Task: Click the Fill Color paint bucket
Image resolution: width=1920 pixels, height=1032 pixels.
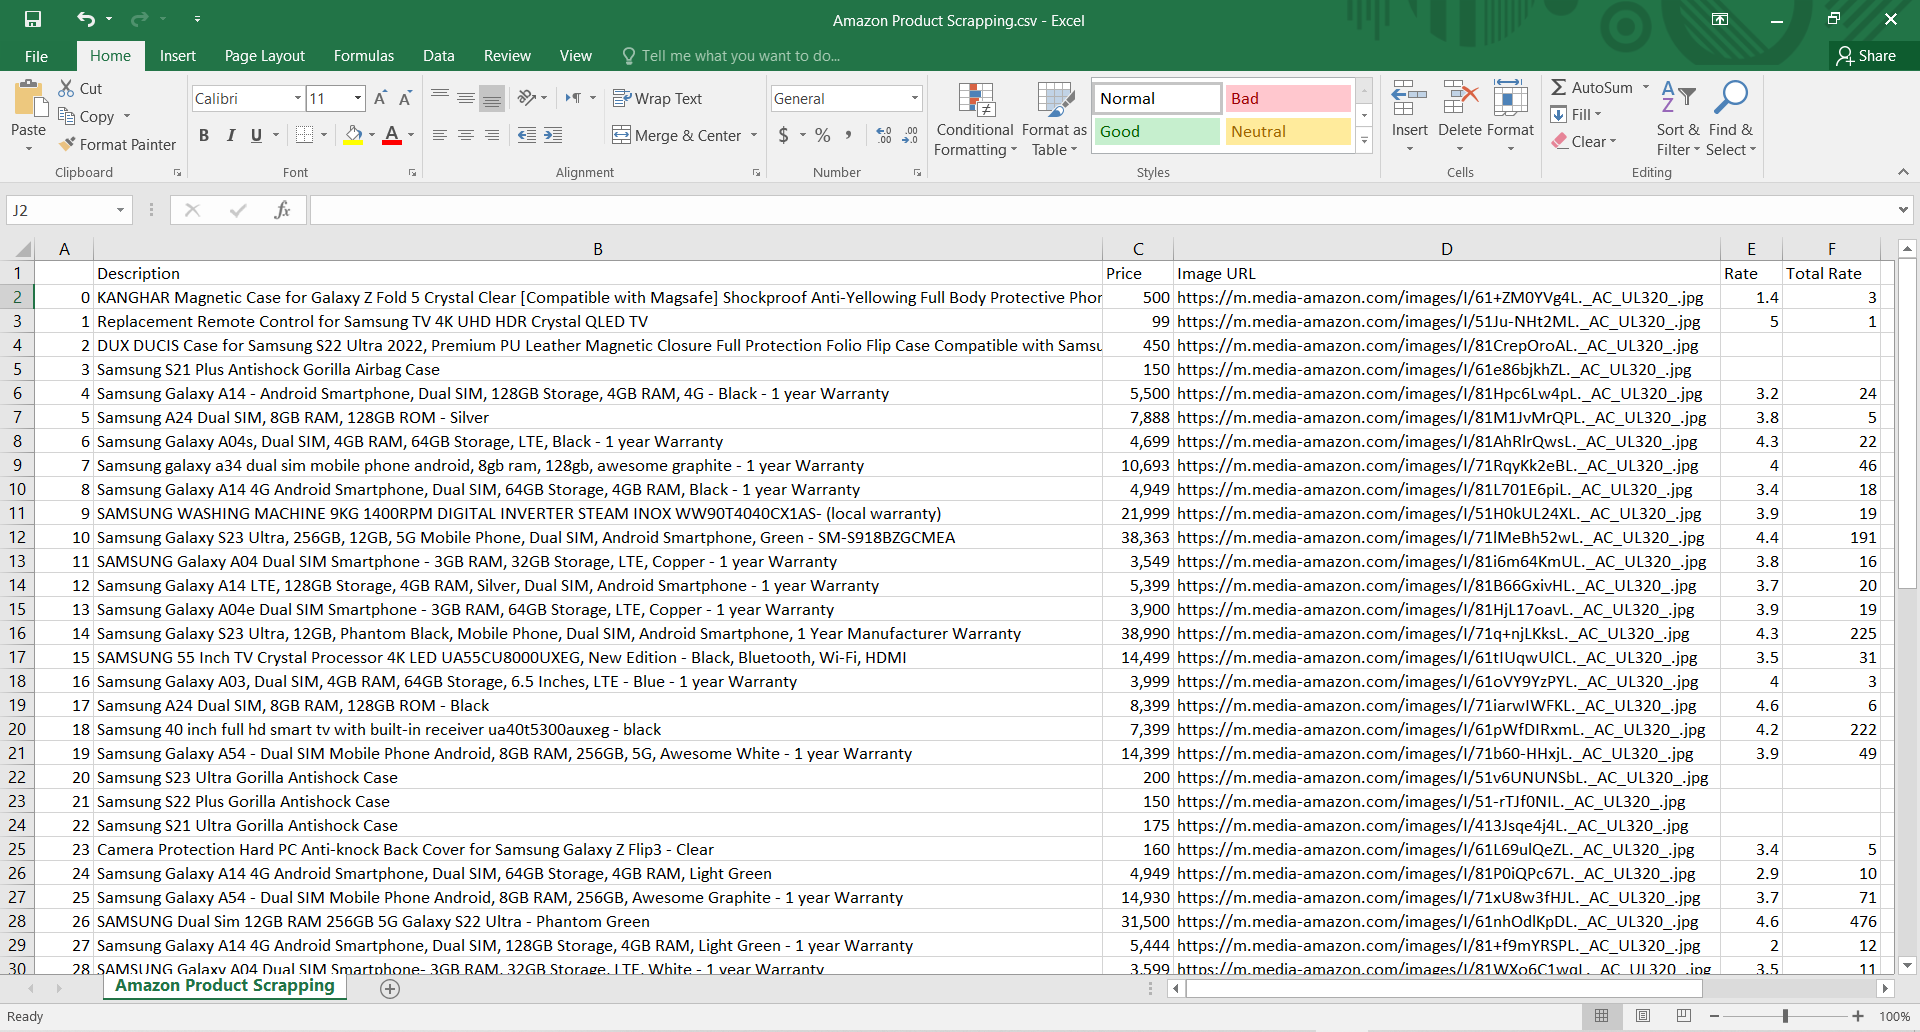Action: (354, 135)
